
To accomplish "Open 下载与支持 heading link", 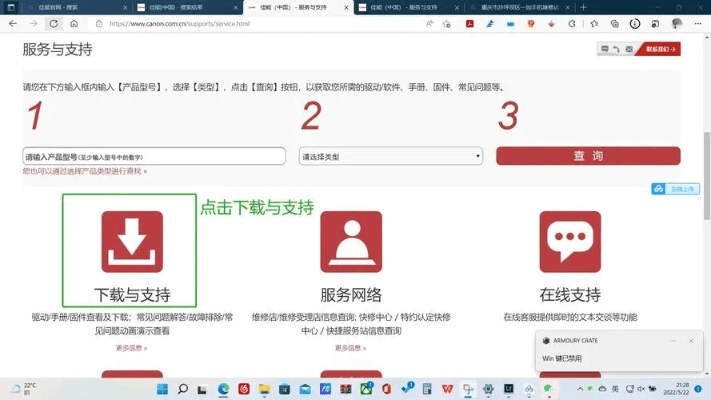I will (x=132, y=295).
